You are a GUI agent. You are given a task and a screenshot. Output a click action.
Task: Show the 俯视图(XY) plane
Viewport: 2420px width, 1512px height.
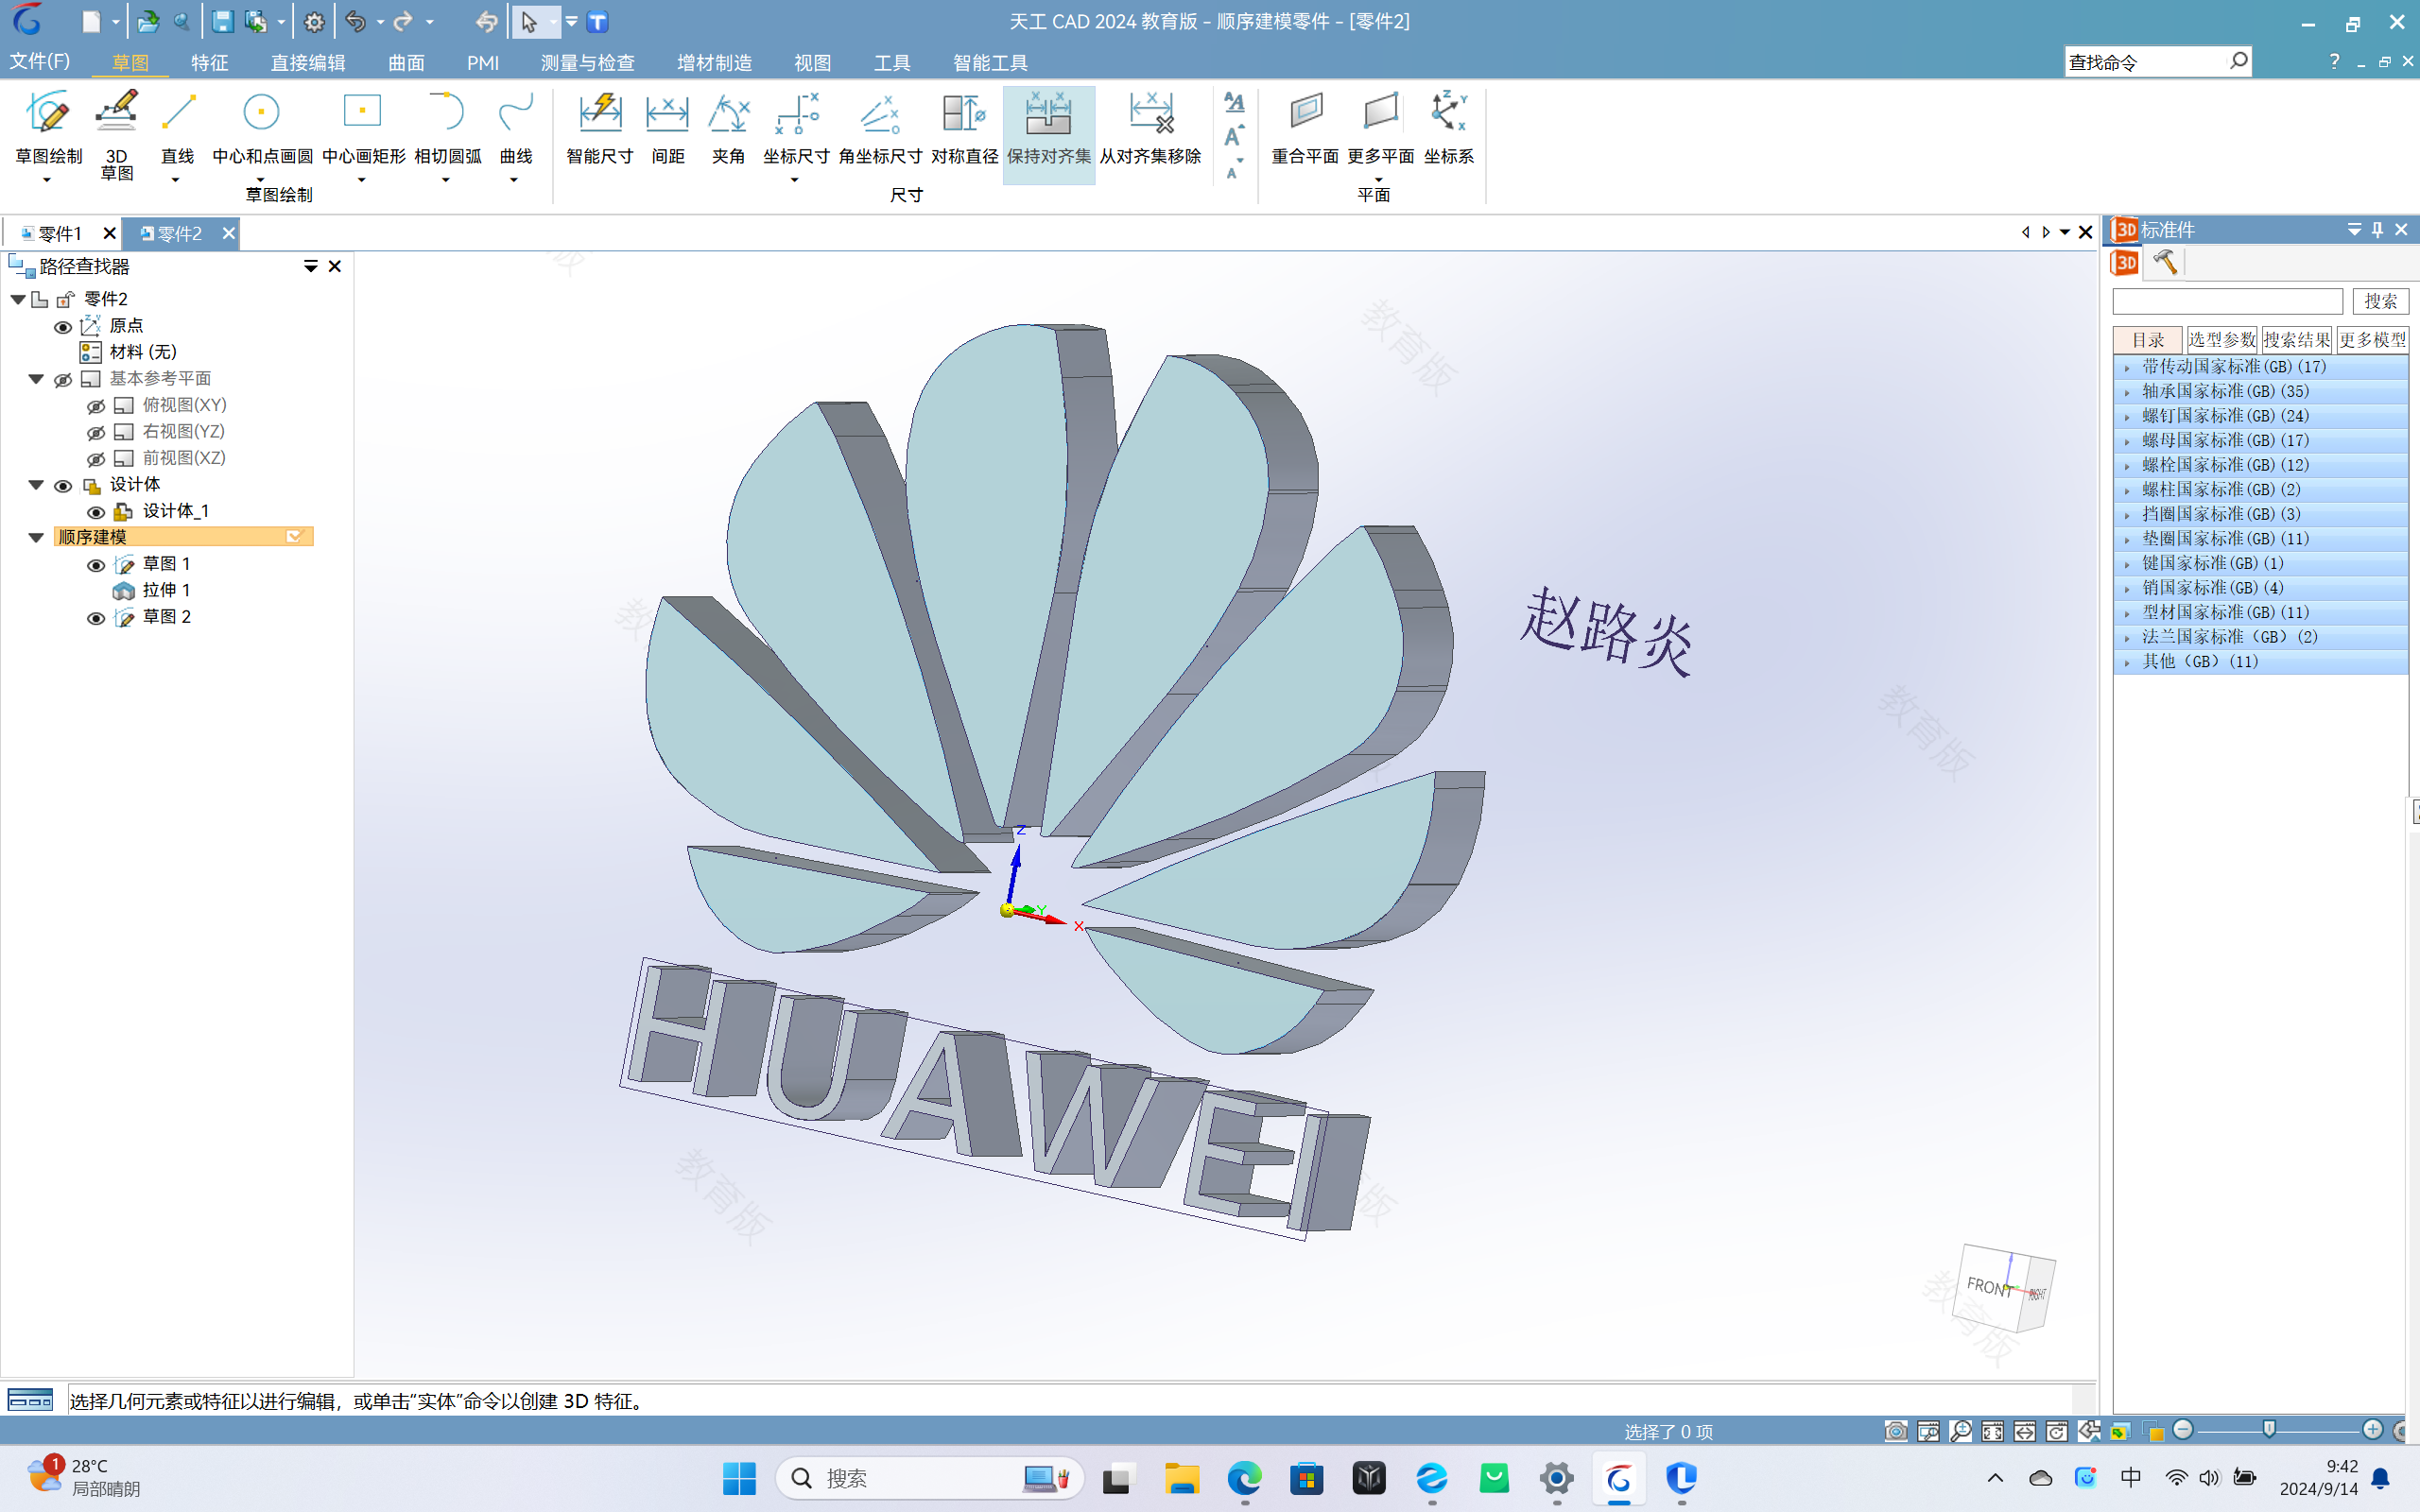pyautogui.click(x=95, y=405)
